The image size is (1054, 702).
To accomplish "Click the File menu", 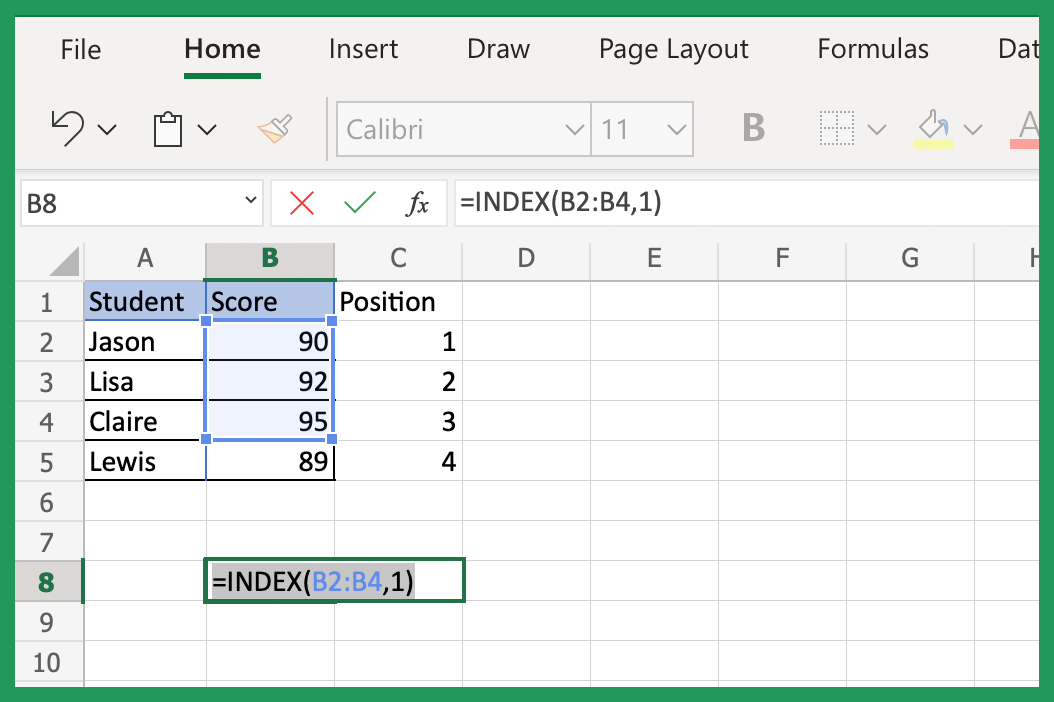I will click(x=80, y=48).
